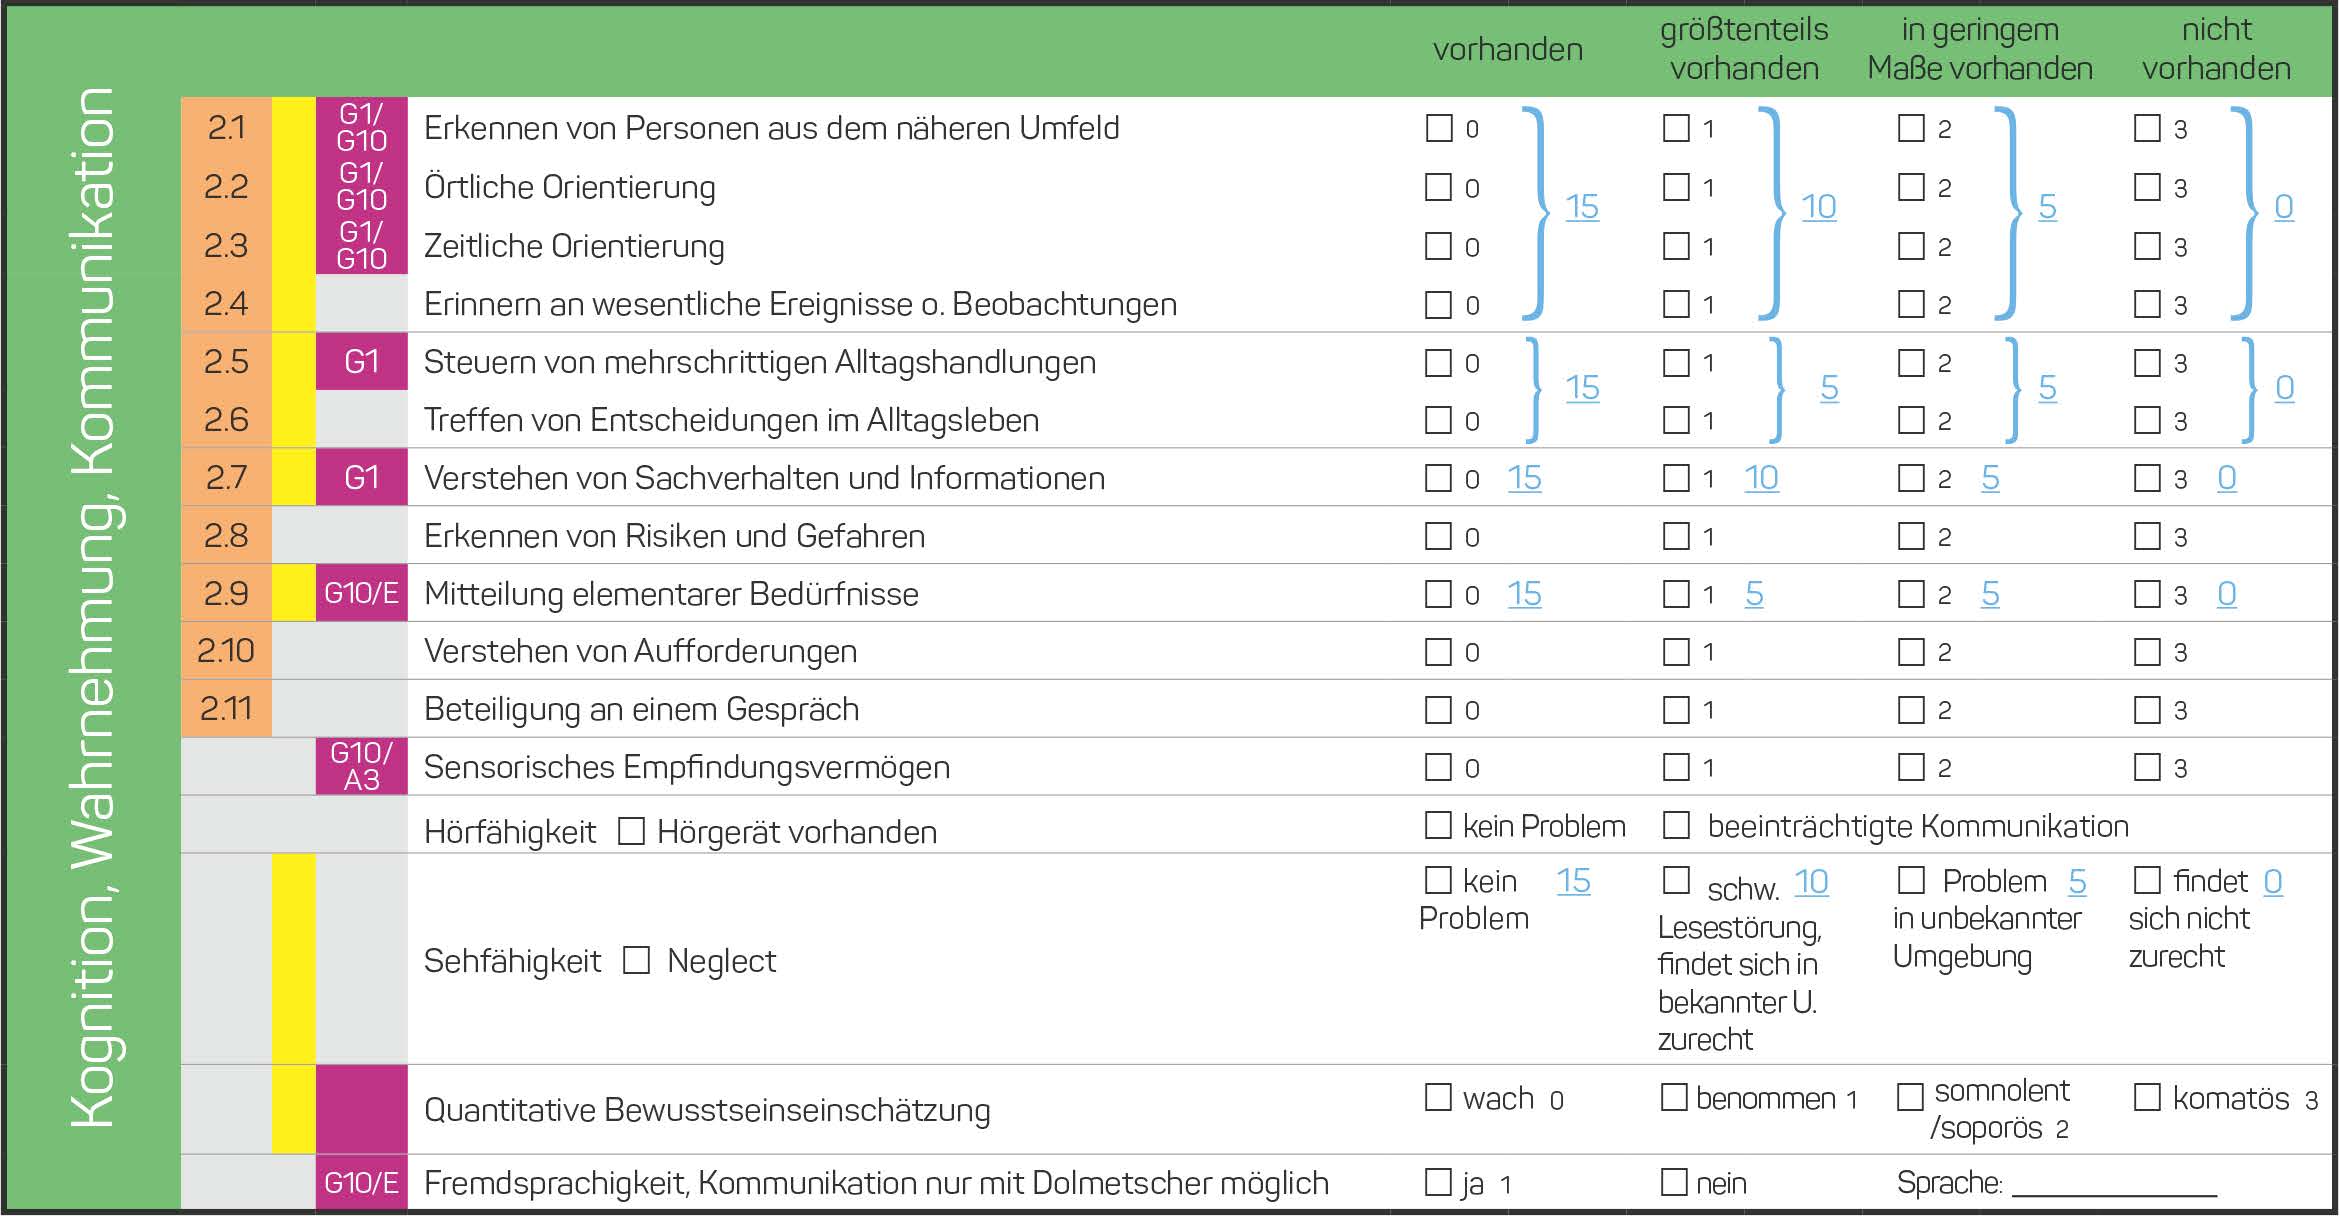Select 'wach' consciousness checkbox
2340x1217 pixels.
coord(1439,1097)
